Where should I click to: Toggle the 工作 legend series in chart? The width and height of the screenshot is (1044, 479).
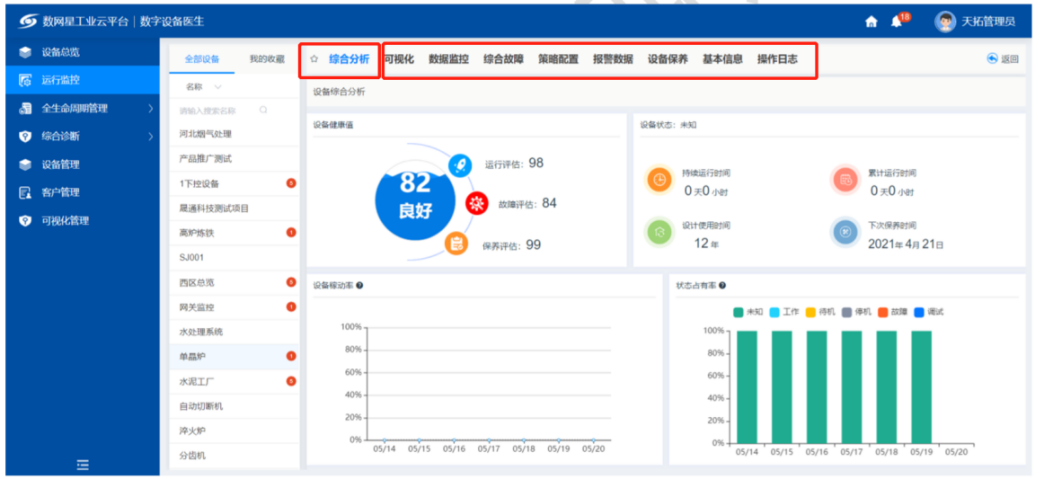785,312
